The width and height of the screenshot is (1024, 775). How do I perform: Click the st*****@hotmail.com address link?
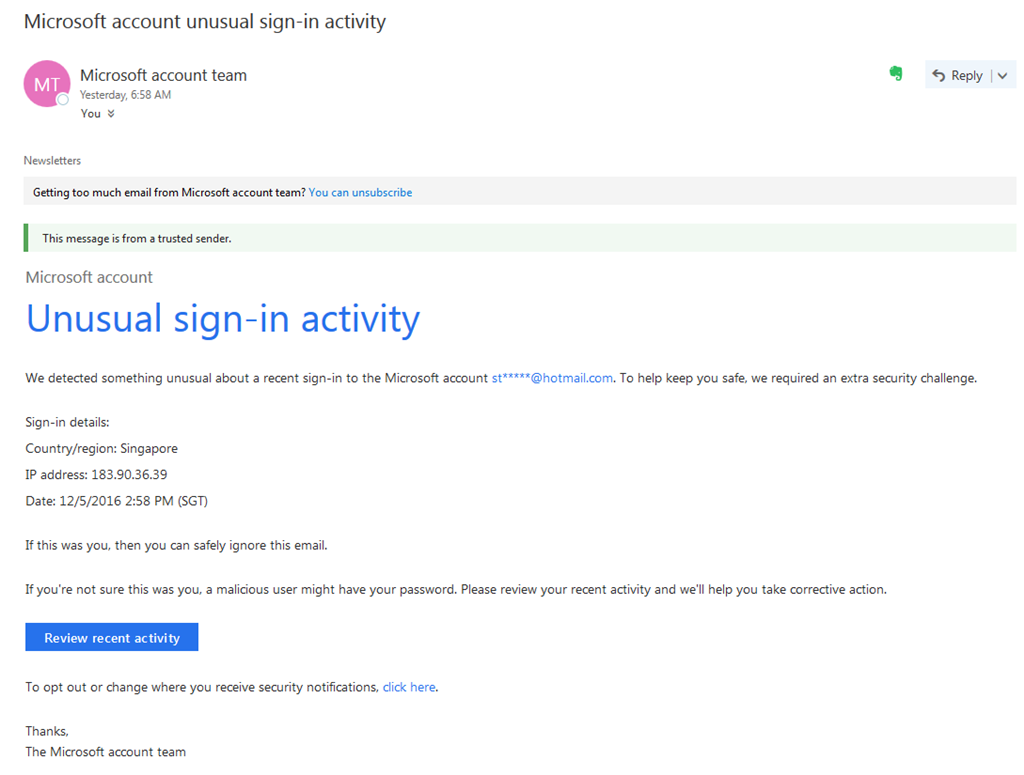click(x=551, y=378)
